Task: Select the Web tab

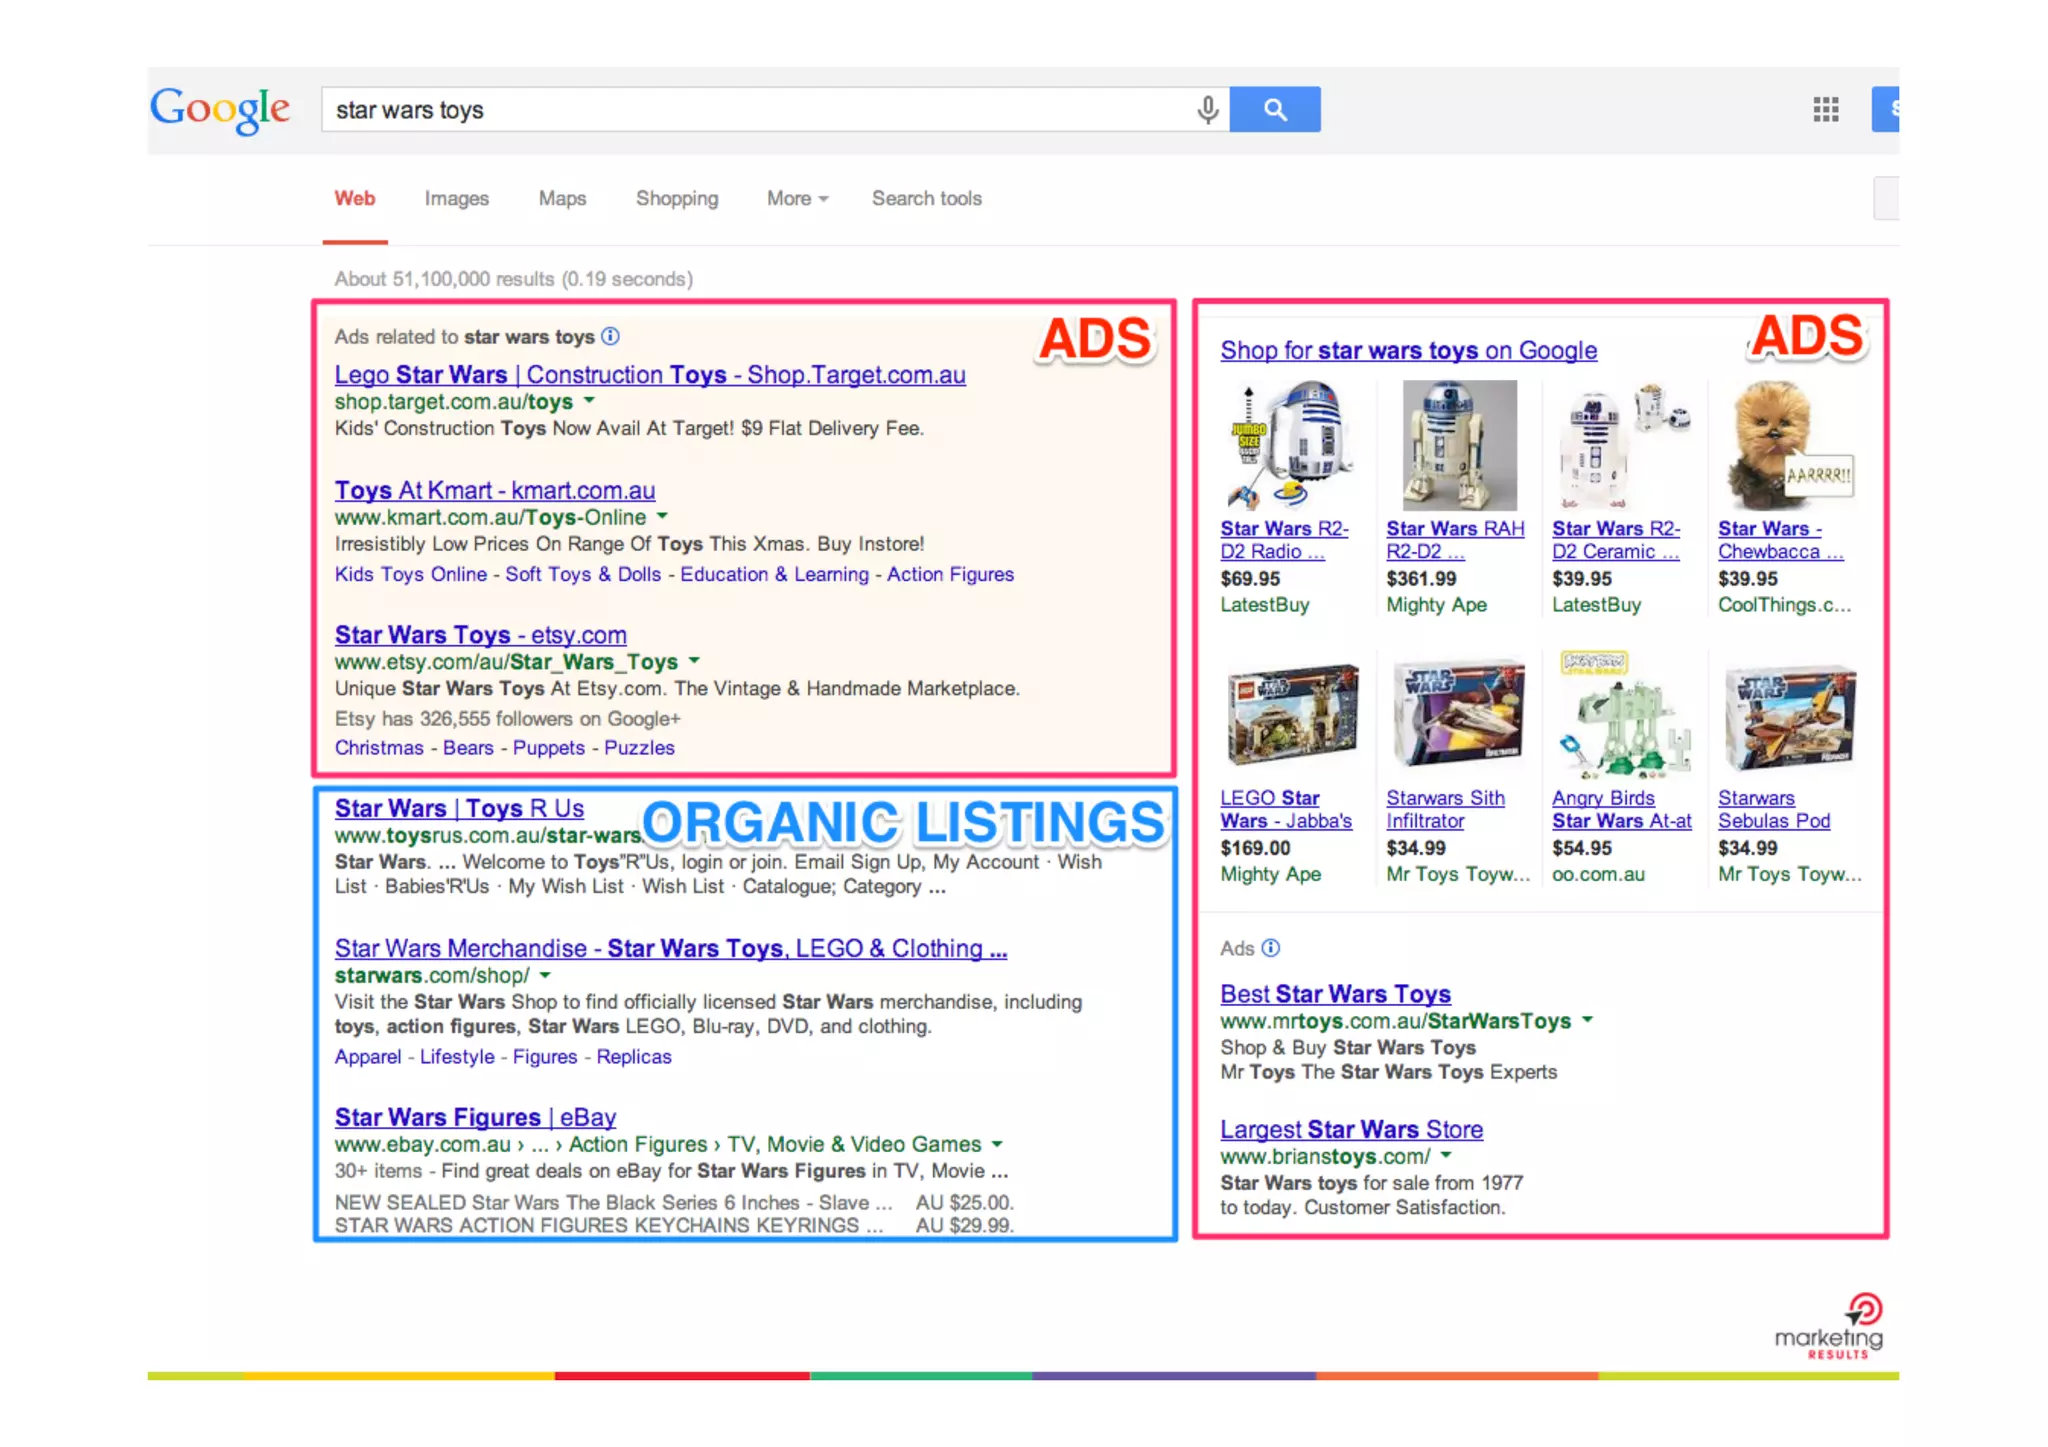Action: click(355, 198)
